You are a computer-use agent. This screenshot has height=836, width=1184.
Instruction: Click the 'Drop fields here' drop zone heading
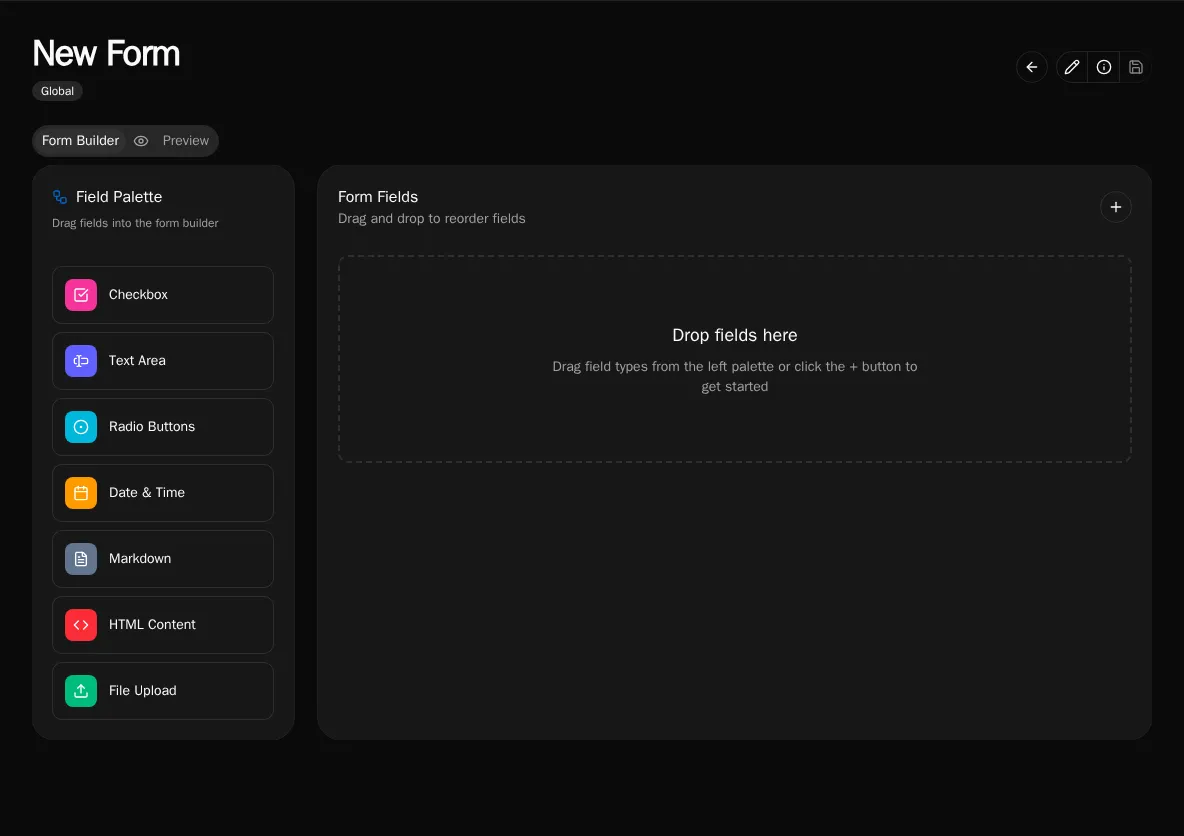point(734,335)
